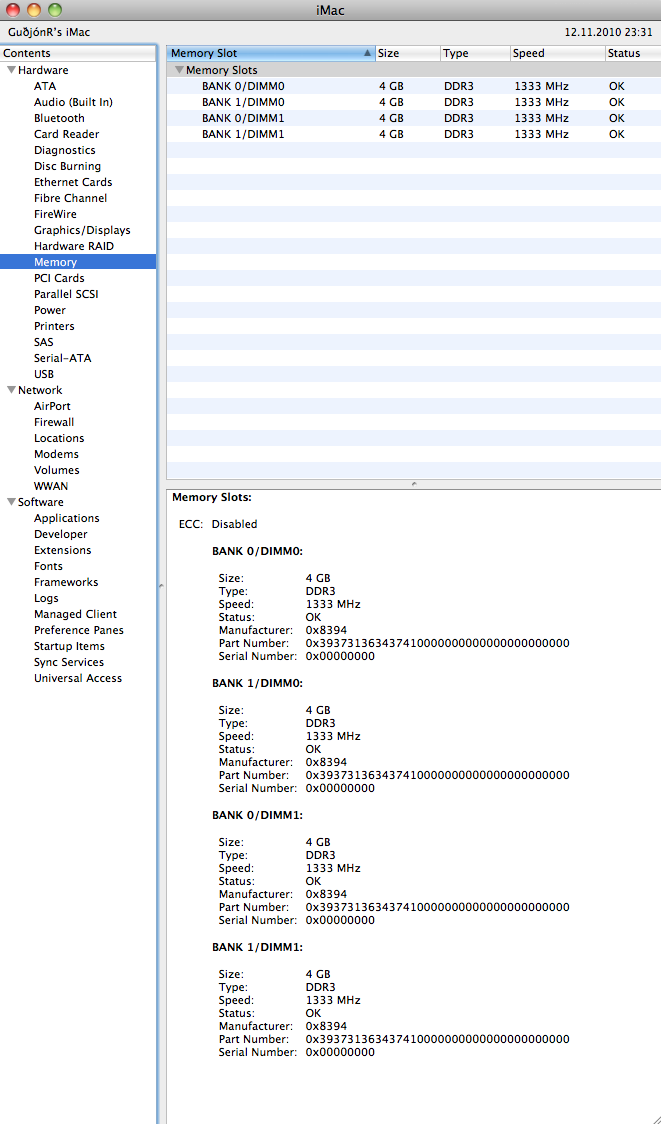Open Extensions list
This screenshot has width=661, height=1124.
[62, 550]
